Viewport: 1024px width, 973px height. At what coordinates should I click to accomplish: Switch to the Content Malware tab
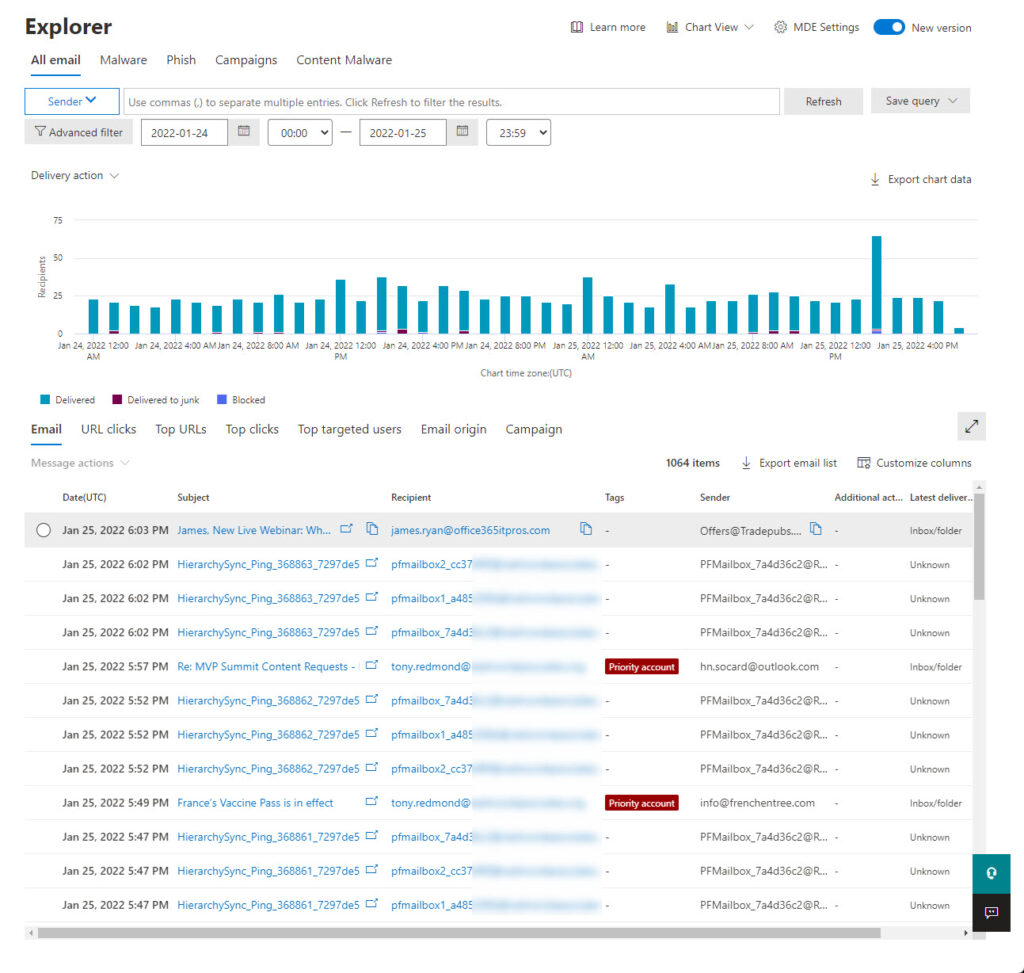pyautogui.click(x=344, y=60)
